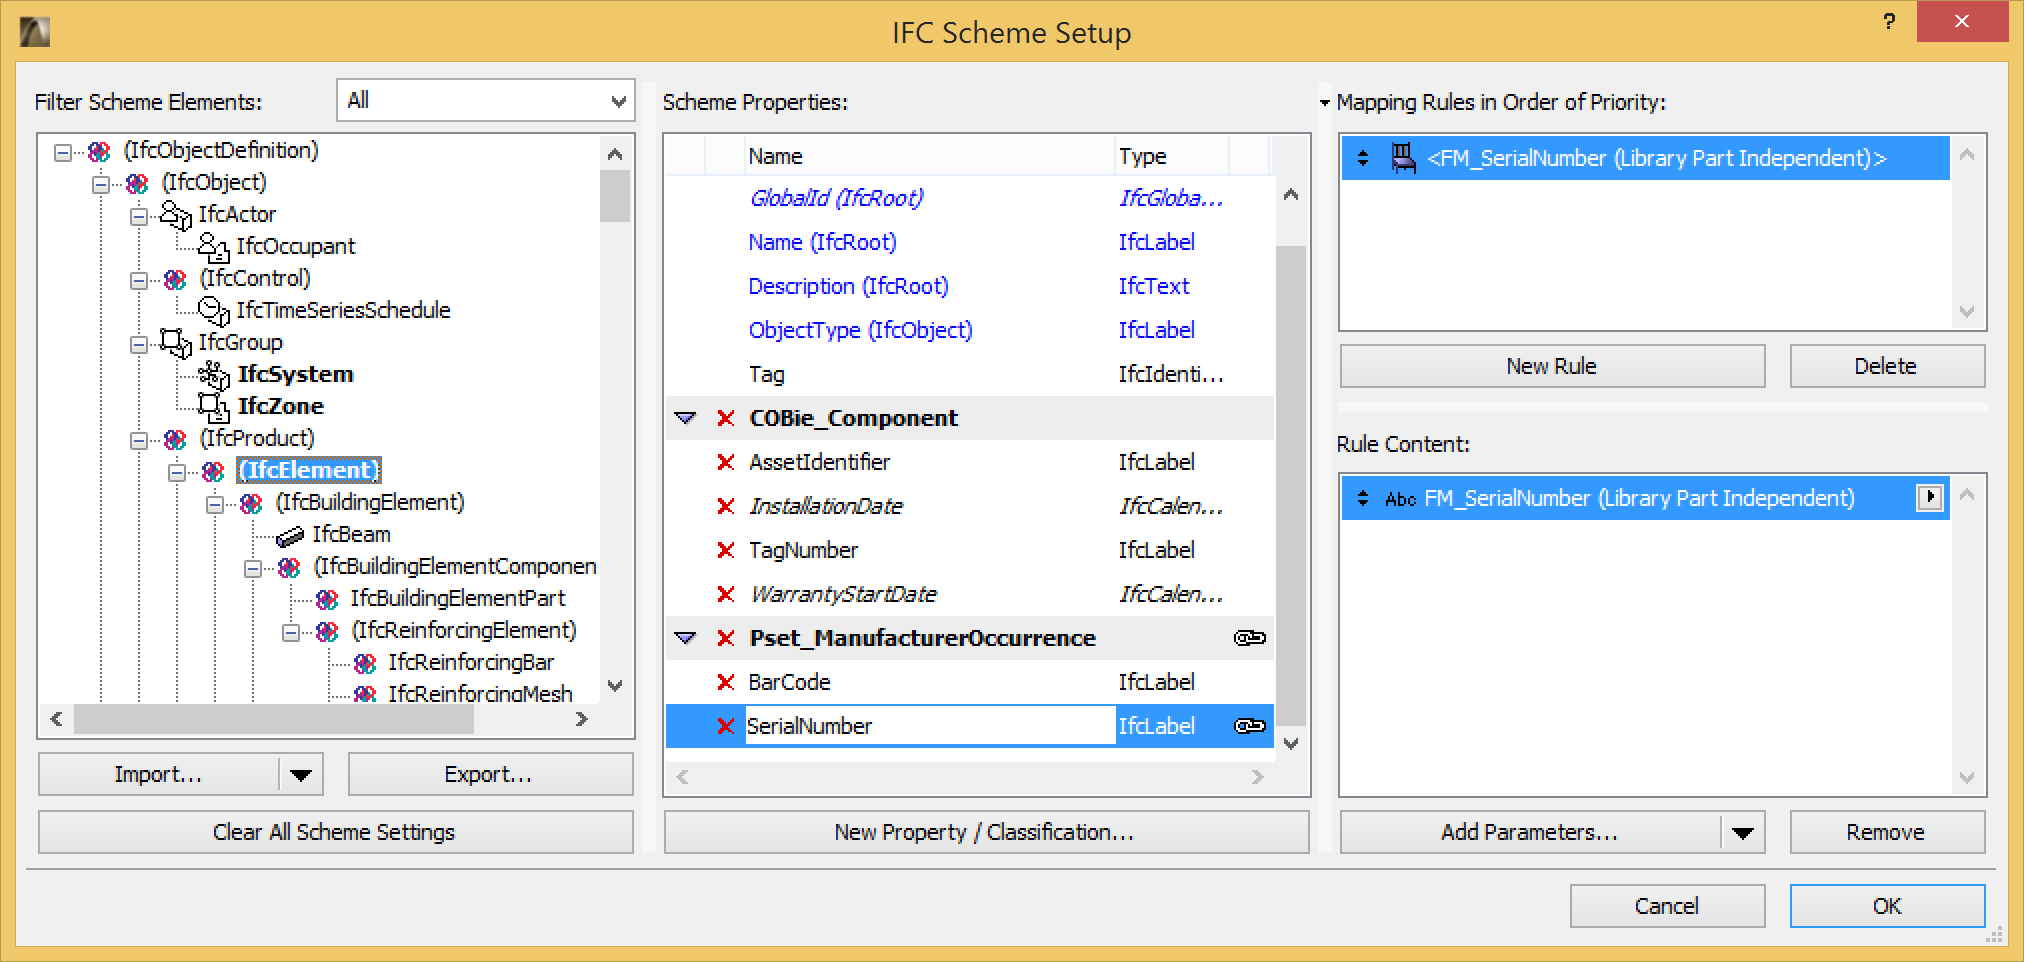Screen dimensions: 2024x962
Task: Click the clock icon beside IfcTimeSeriesSchedule
Action: coord(212,309)
